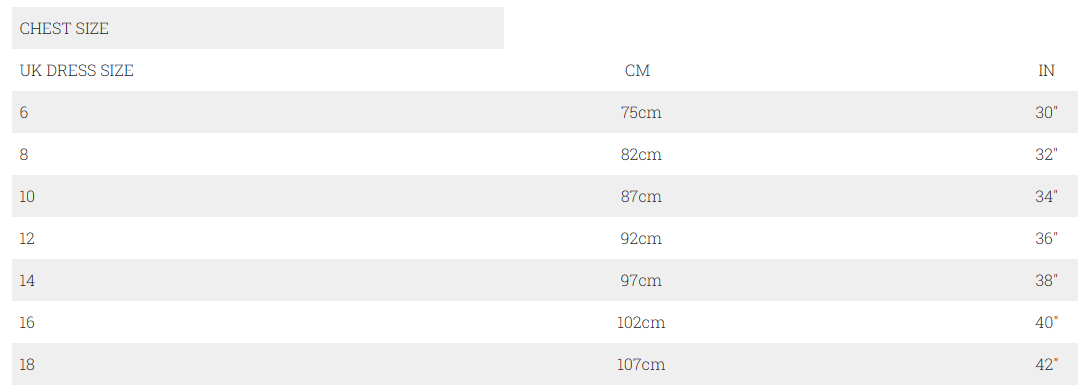
Task: Click the 82cm chest value
Action: tap(641, 154)
